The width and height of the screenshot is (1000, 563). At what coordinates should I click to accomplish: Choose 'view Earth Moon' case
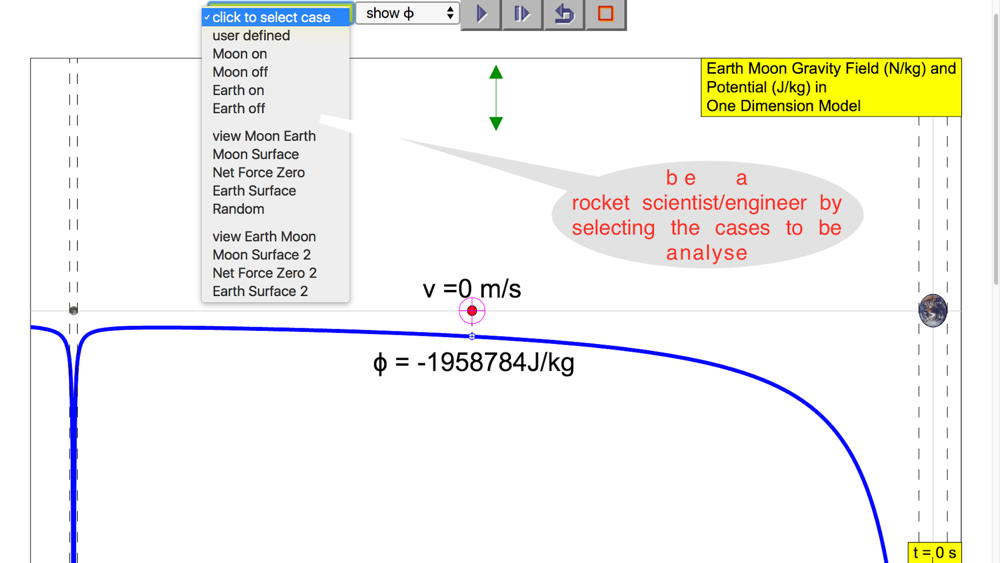pyautogui.click(x=276, y=237)
